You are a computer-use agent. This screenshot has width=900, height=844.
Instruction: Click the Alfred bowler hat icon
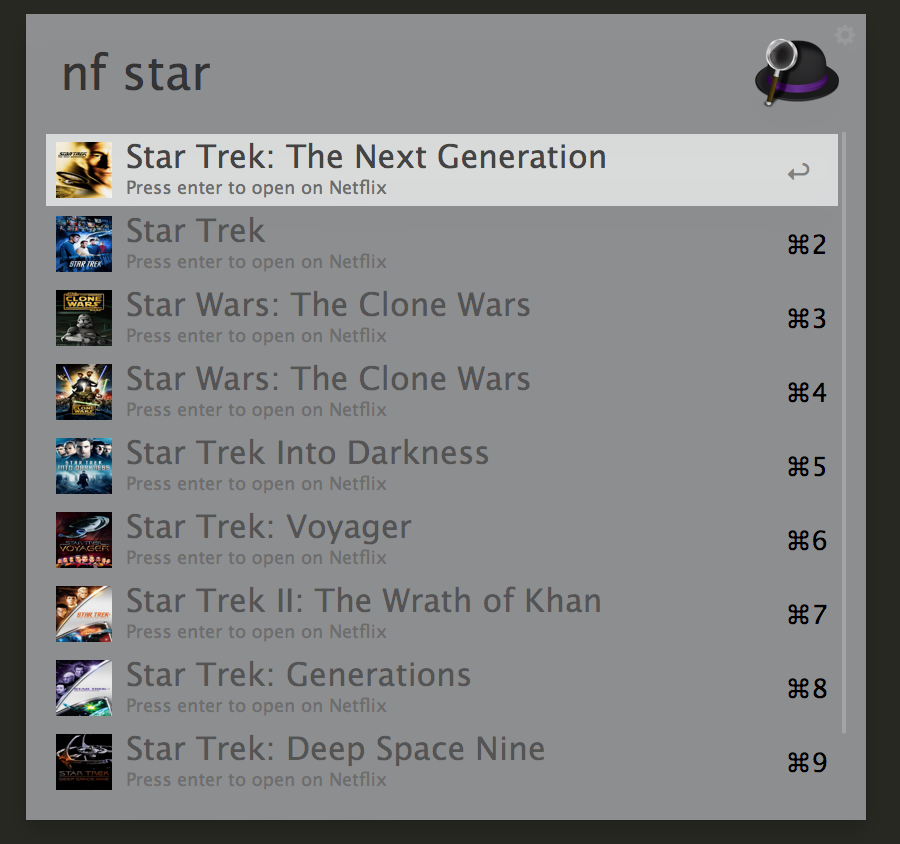[x=796, y=72]
